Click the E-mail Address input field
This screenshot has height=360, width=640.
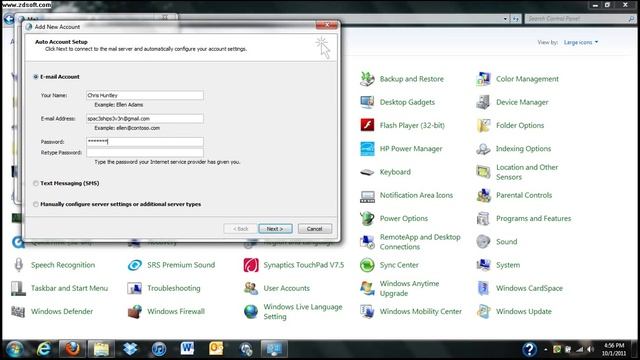click(145, 118)
